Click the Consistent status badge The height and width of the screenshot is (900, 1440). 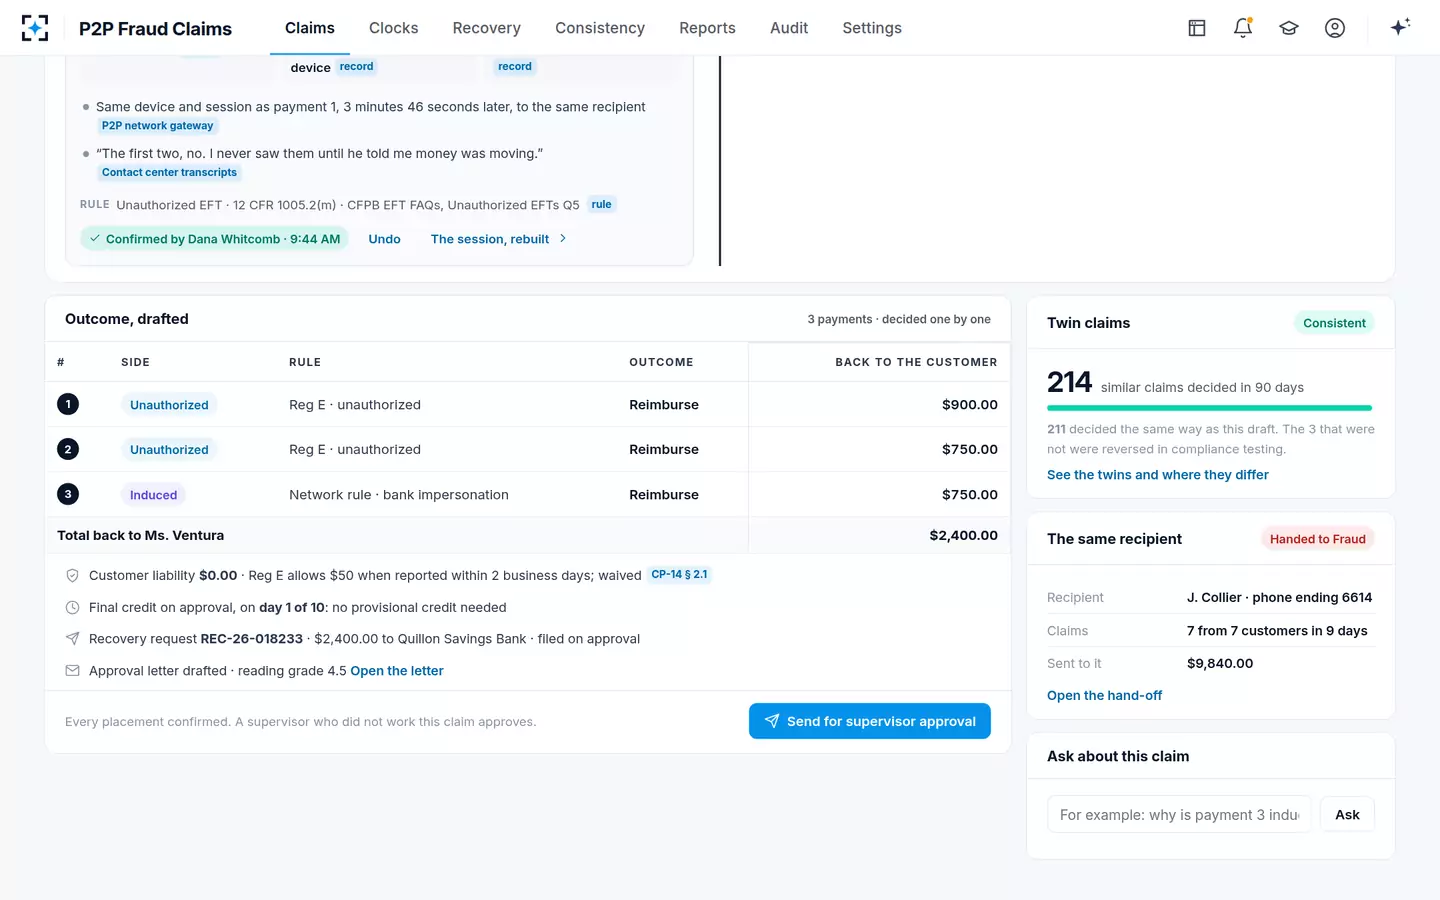(x=1334, y=323)
